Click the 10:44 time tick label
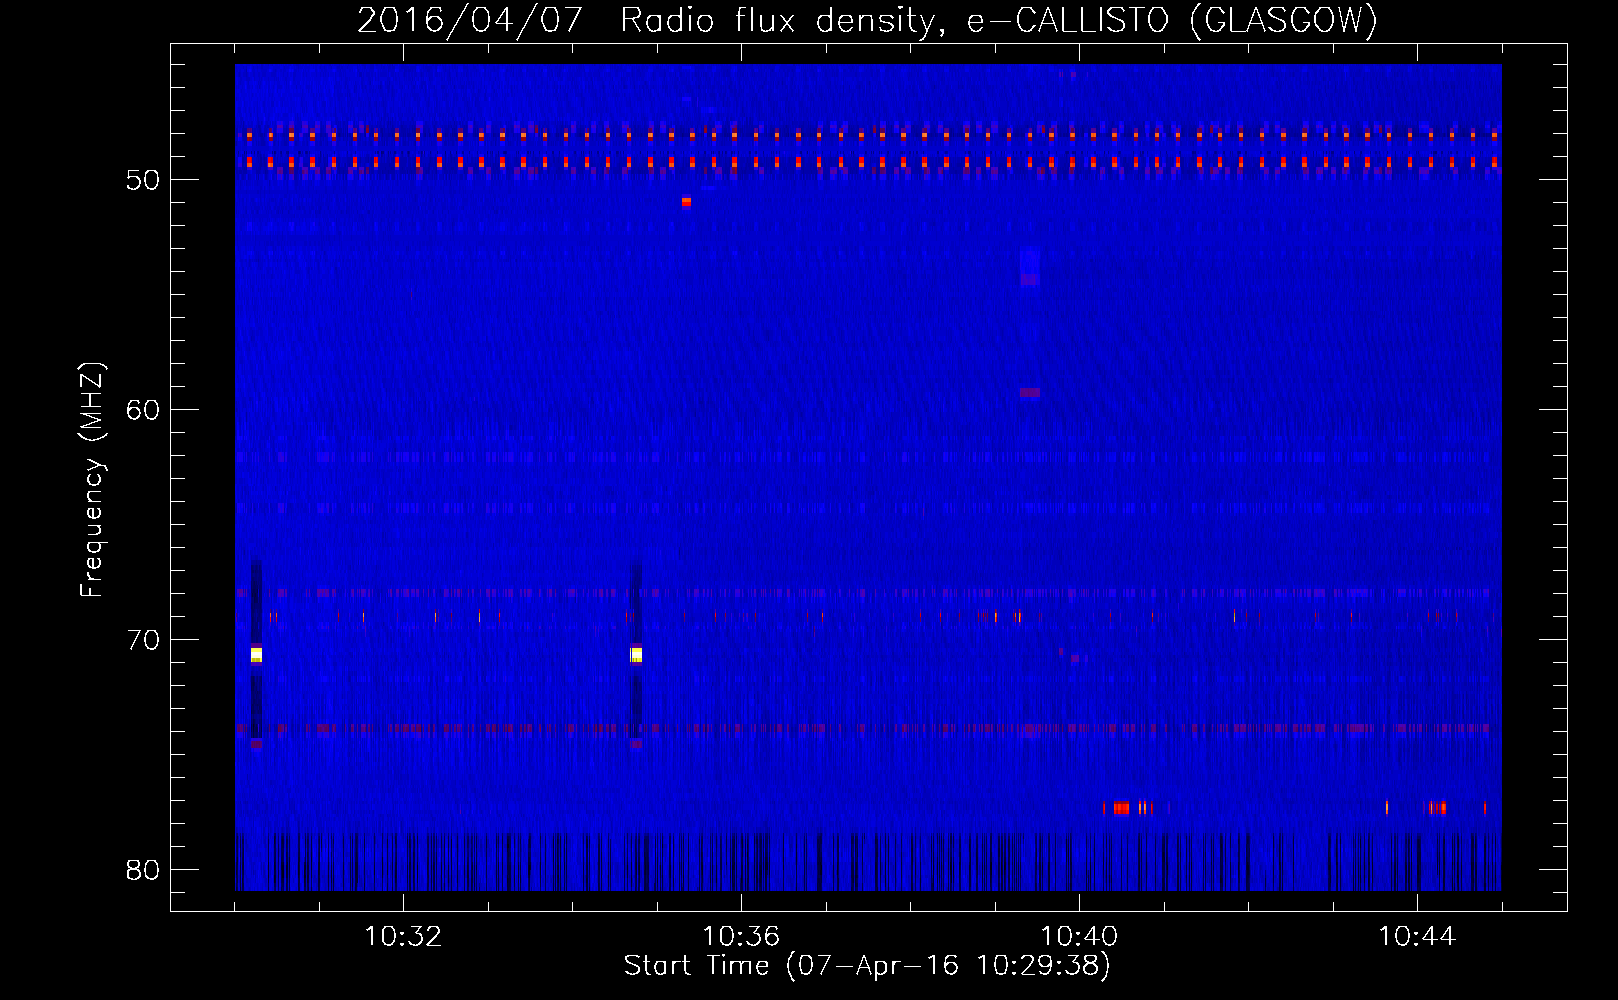The width and height of the screenshot is (1618, 1000). 1417,937
